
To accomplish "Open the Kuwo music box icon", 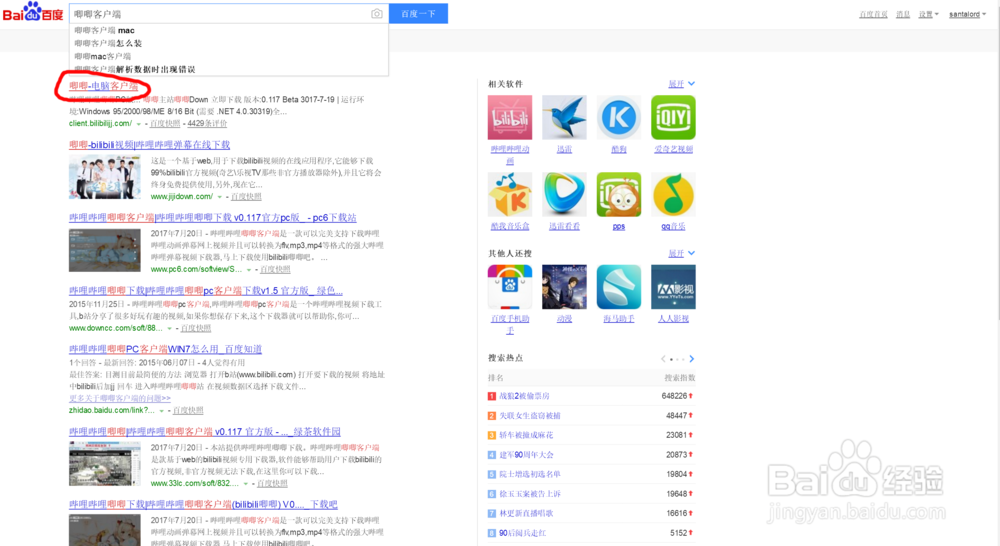I will (x=510, y=195).
